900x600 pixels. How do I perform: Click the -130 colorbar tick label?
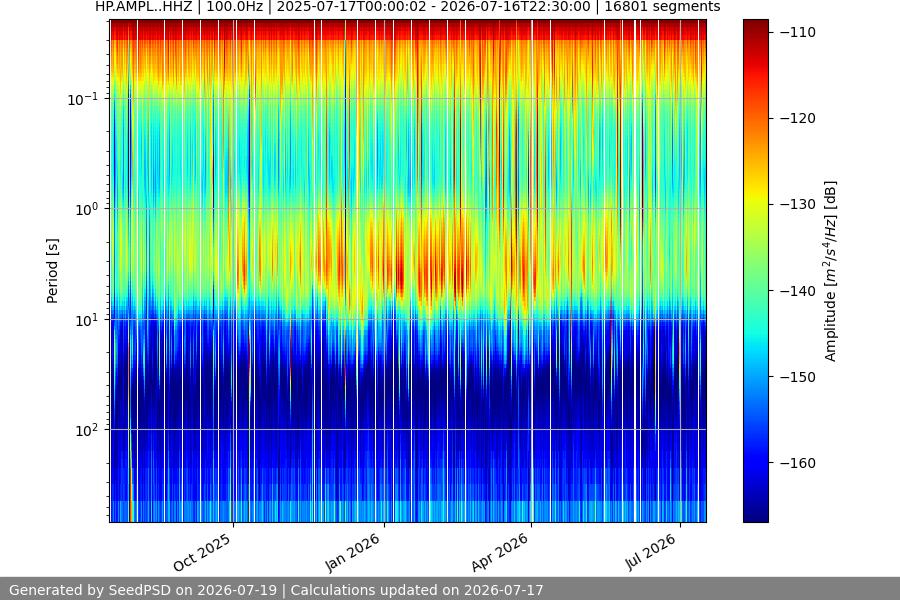(798, 204)
